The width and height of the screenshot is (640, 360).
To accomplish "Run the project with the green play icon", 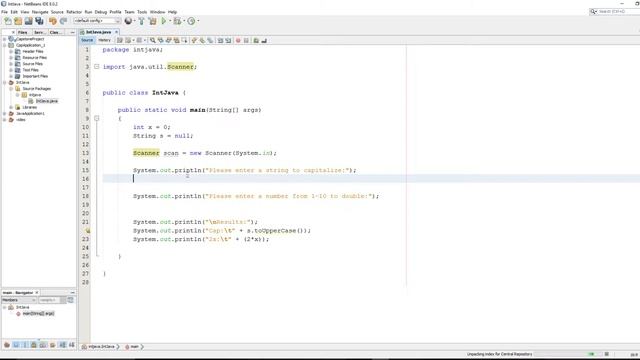I will (x=164, y=21).
